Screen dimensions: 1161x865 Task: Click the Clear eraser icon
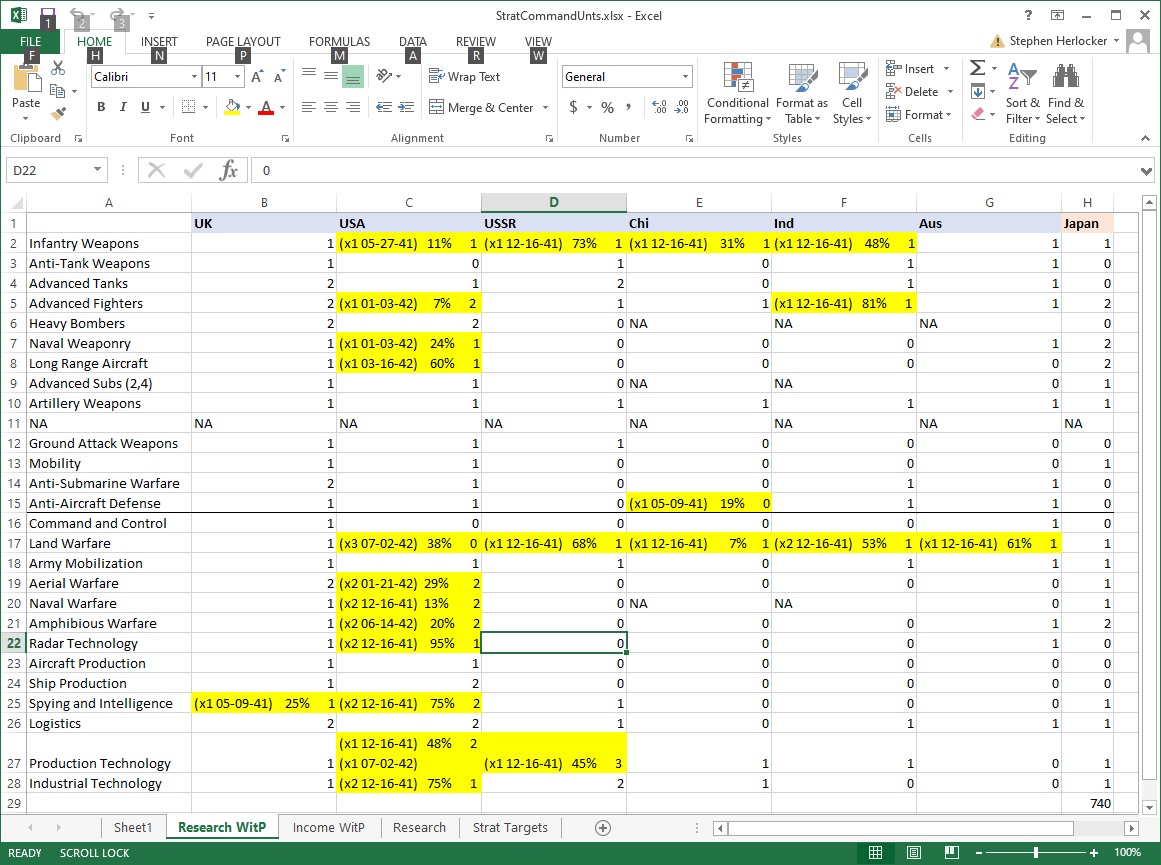(978, 114)
